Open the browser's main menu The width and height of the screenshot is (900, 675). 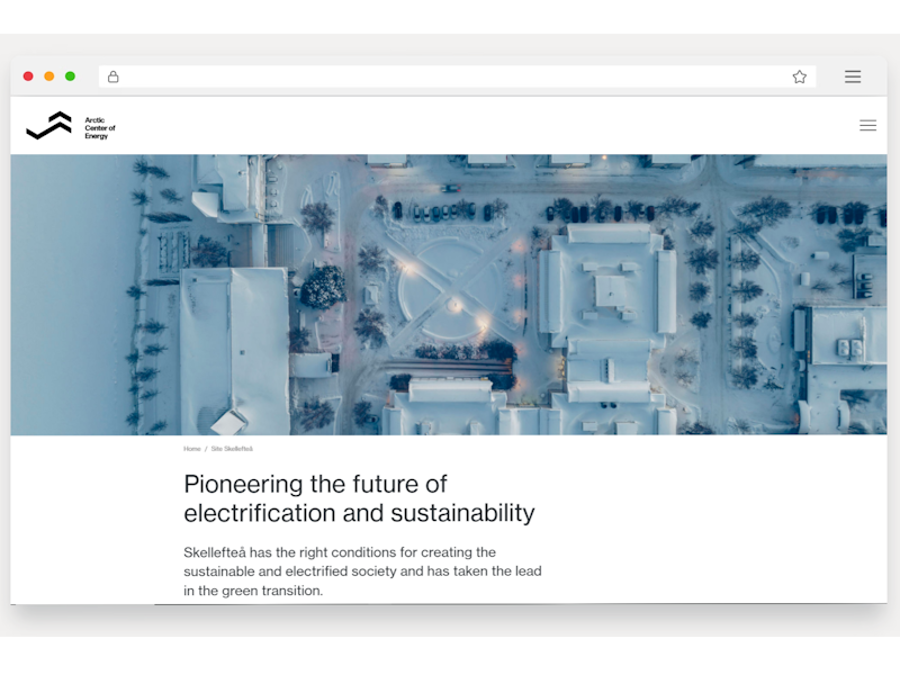(852, 77)
